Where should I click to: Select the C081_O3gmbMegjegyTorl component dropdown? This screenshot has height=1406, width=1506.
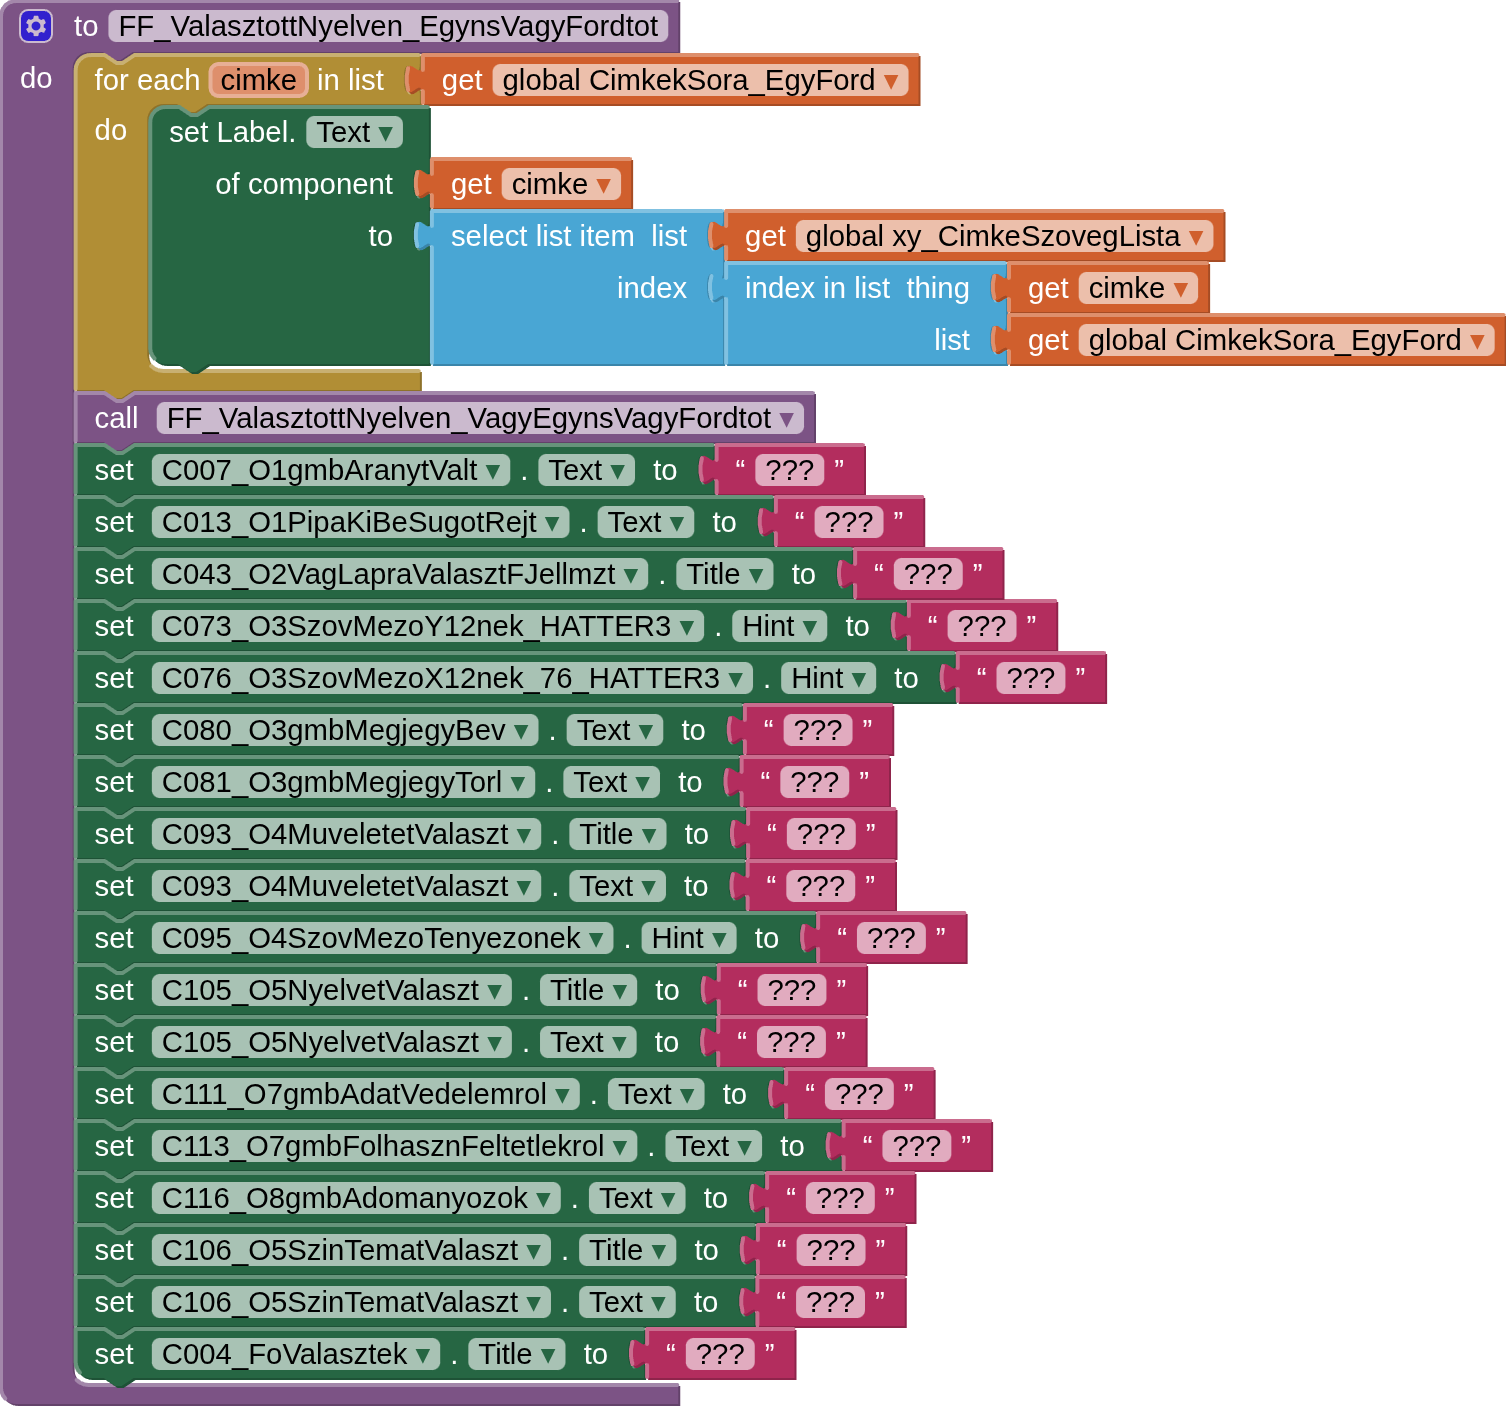[518, 783]
